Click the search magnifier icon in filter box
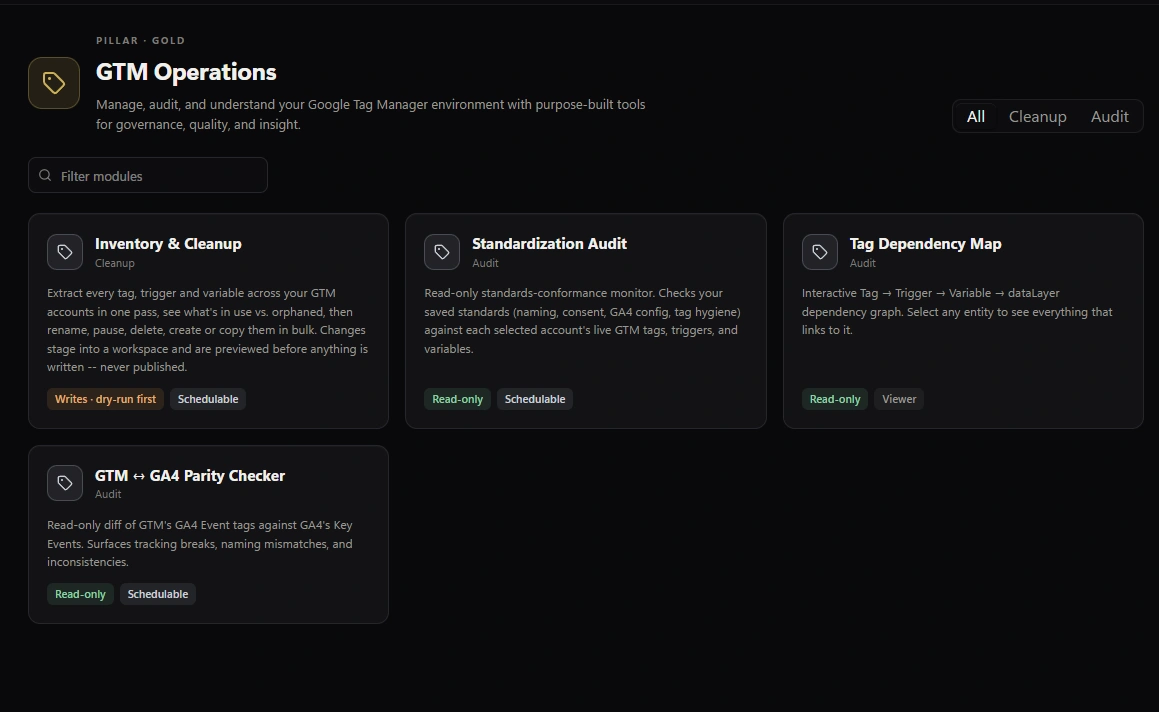The width and height of the screenshot is (1159, 712). point(45,175)
